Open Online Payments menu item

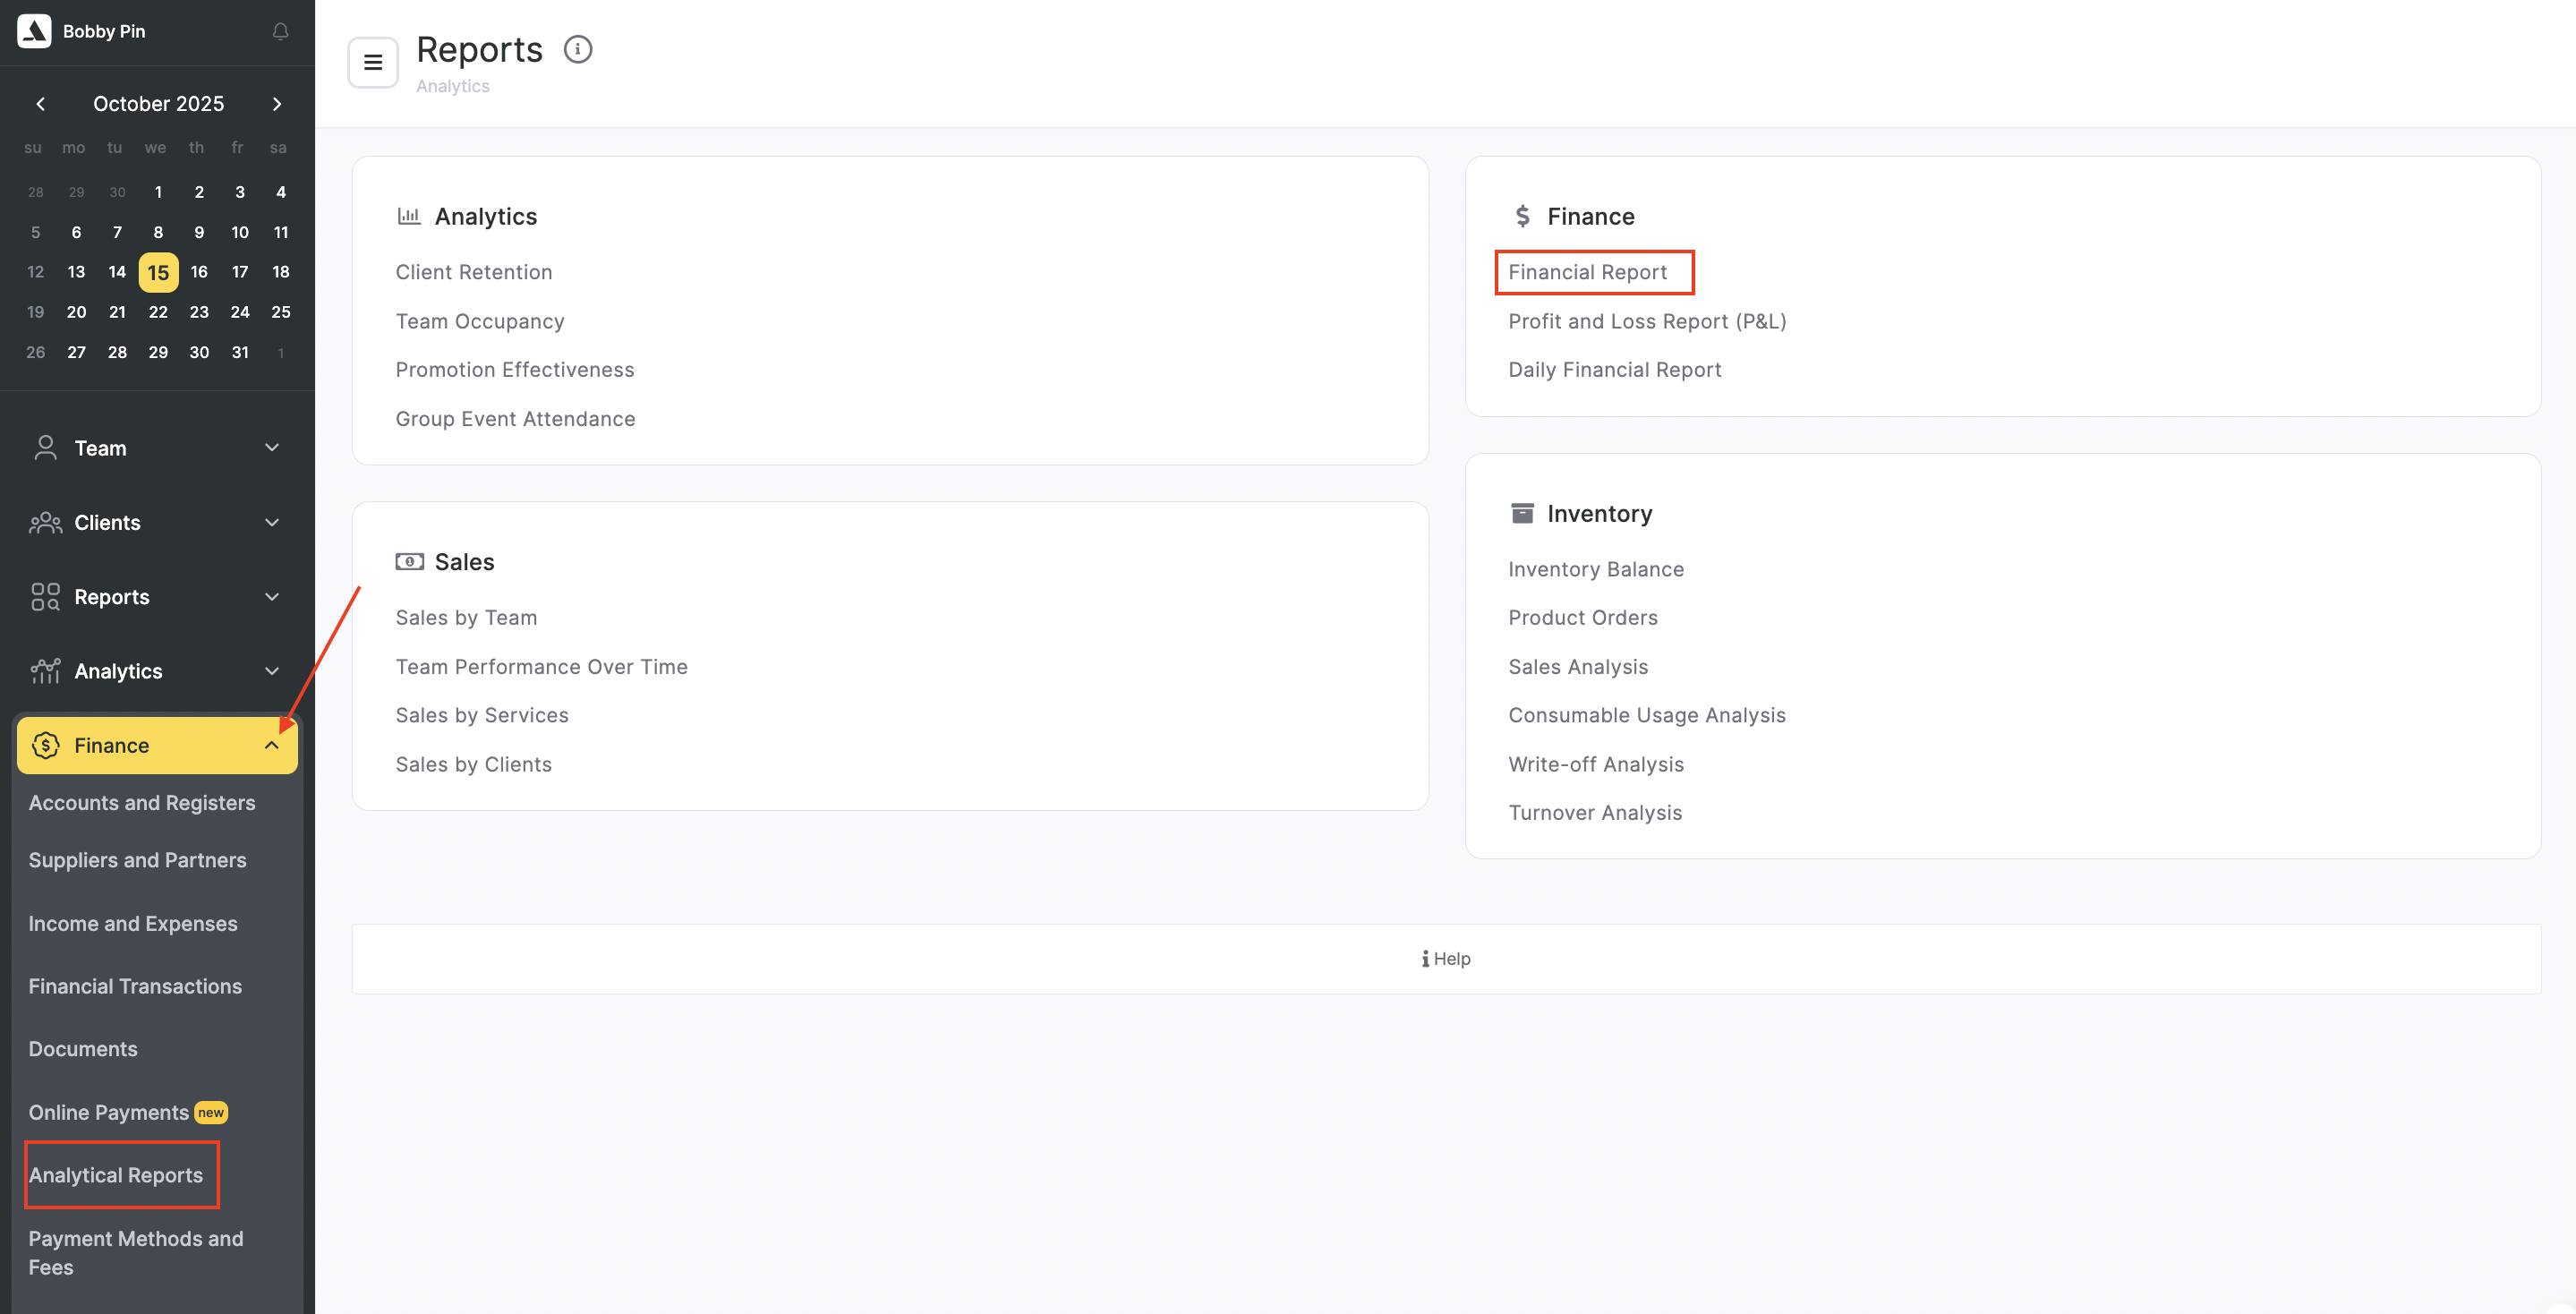coord(108,1112)
